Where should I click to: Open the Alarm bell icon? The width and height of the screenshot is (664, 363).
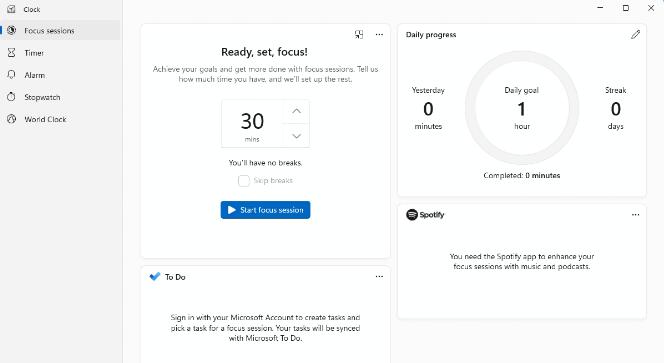click(x=11, y=75)
